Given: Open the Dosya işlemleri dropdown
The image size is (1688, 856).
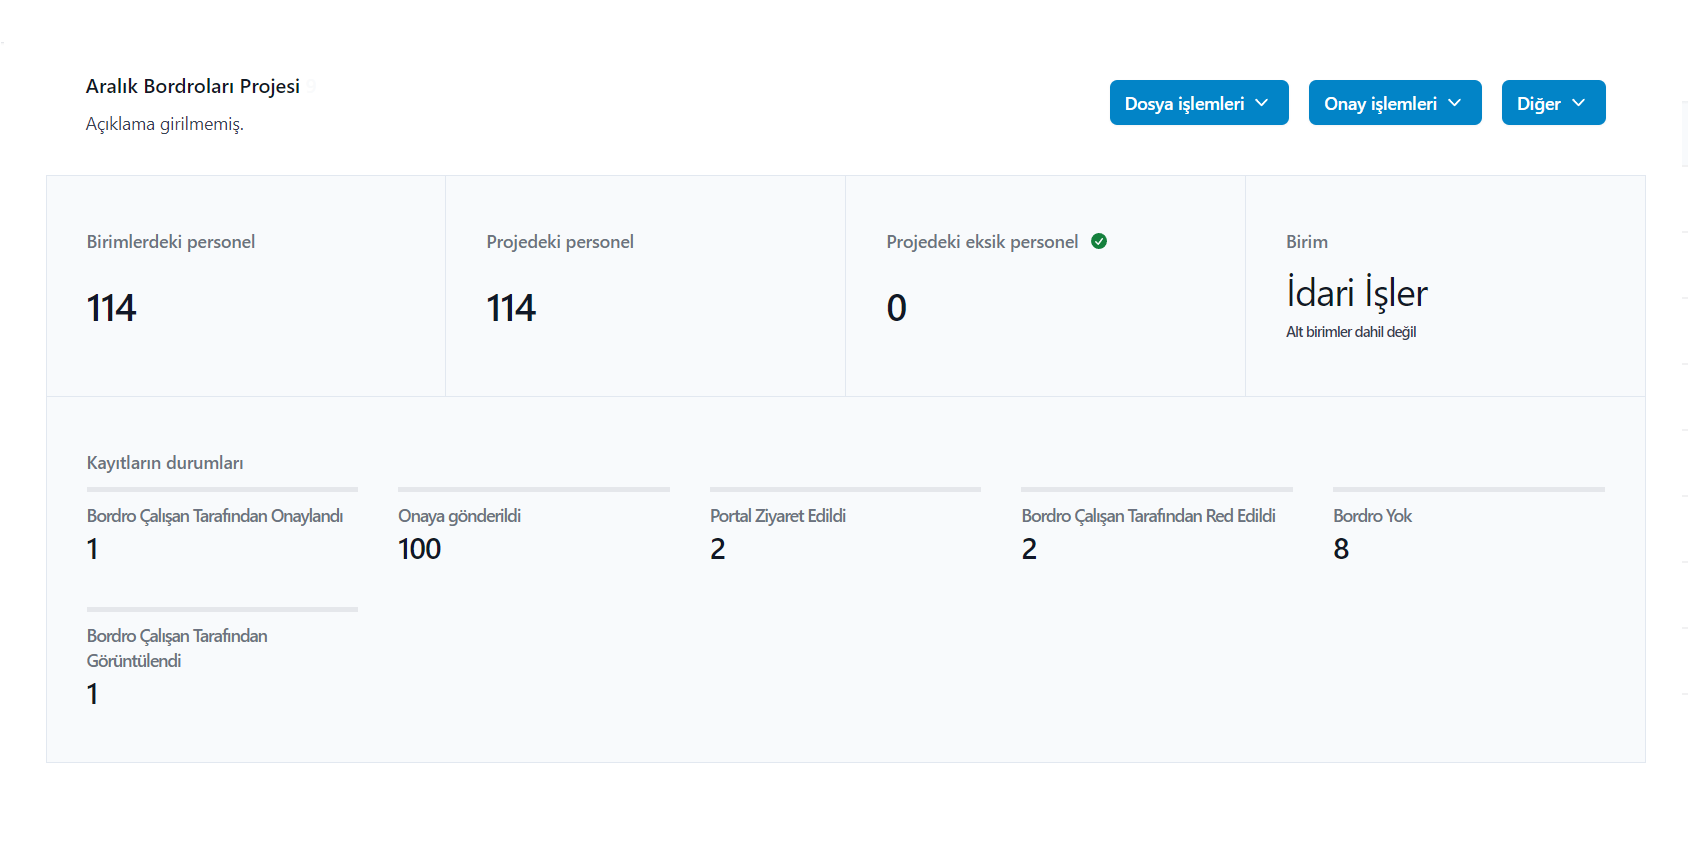Looking at the screenshot, I should click(x=1198, y=103).
